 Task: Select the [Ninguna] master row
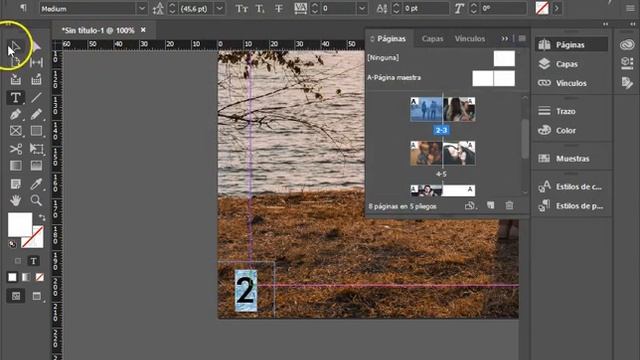(442, 58)
